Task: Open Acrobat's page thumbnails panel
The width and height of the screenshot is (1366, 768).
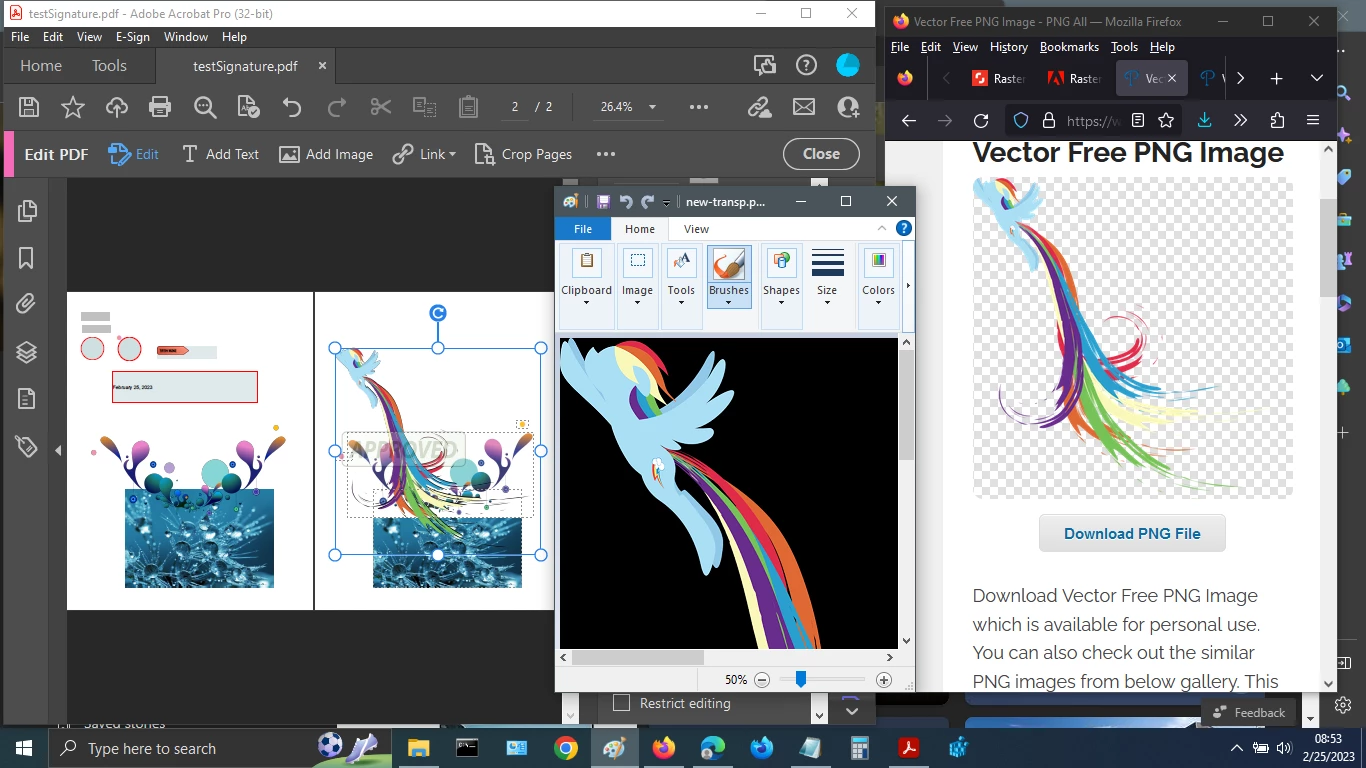Action: point(27,211)
